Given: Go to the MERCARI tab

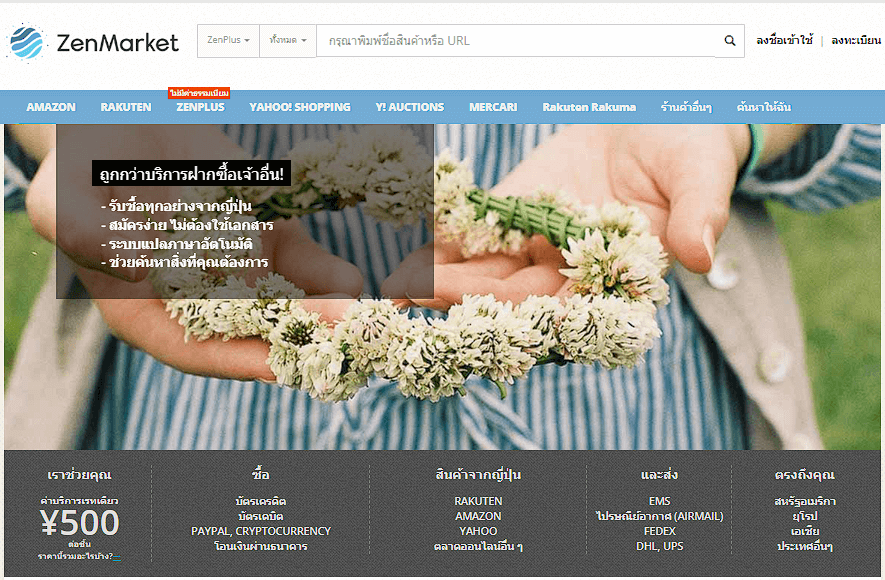Looking at the screenshot, I should coord(493,107).
